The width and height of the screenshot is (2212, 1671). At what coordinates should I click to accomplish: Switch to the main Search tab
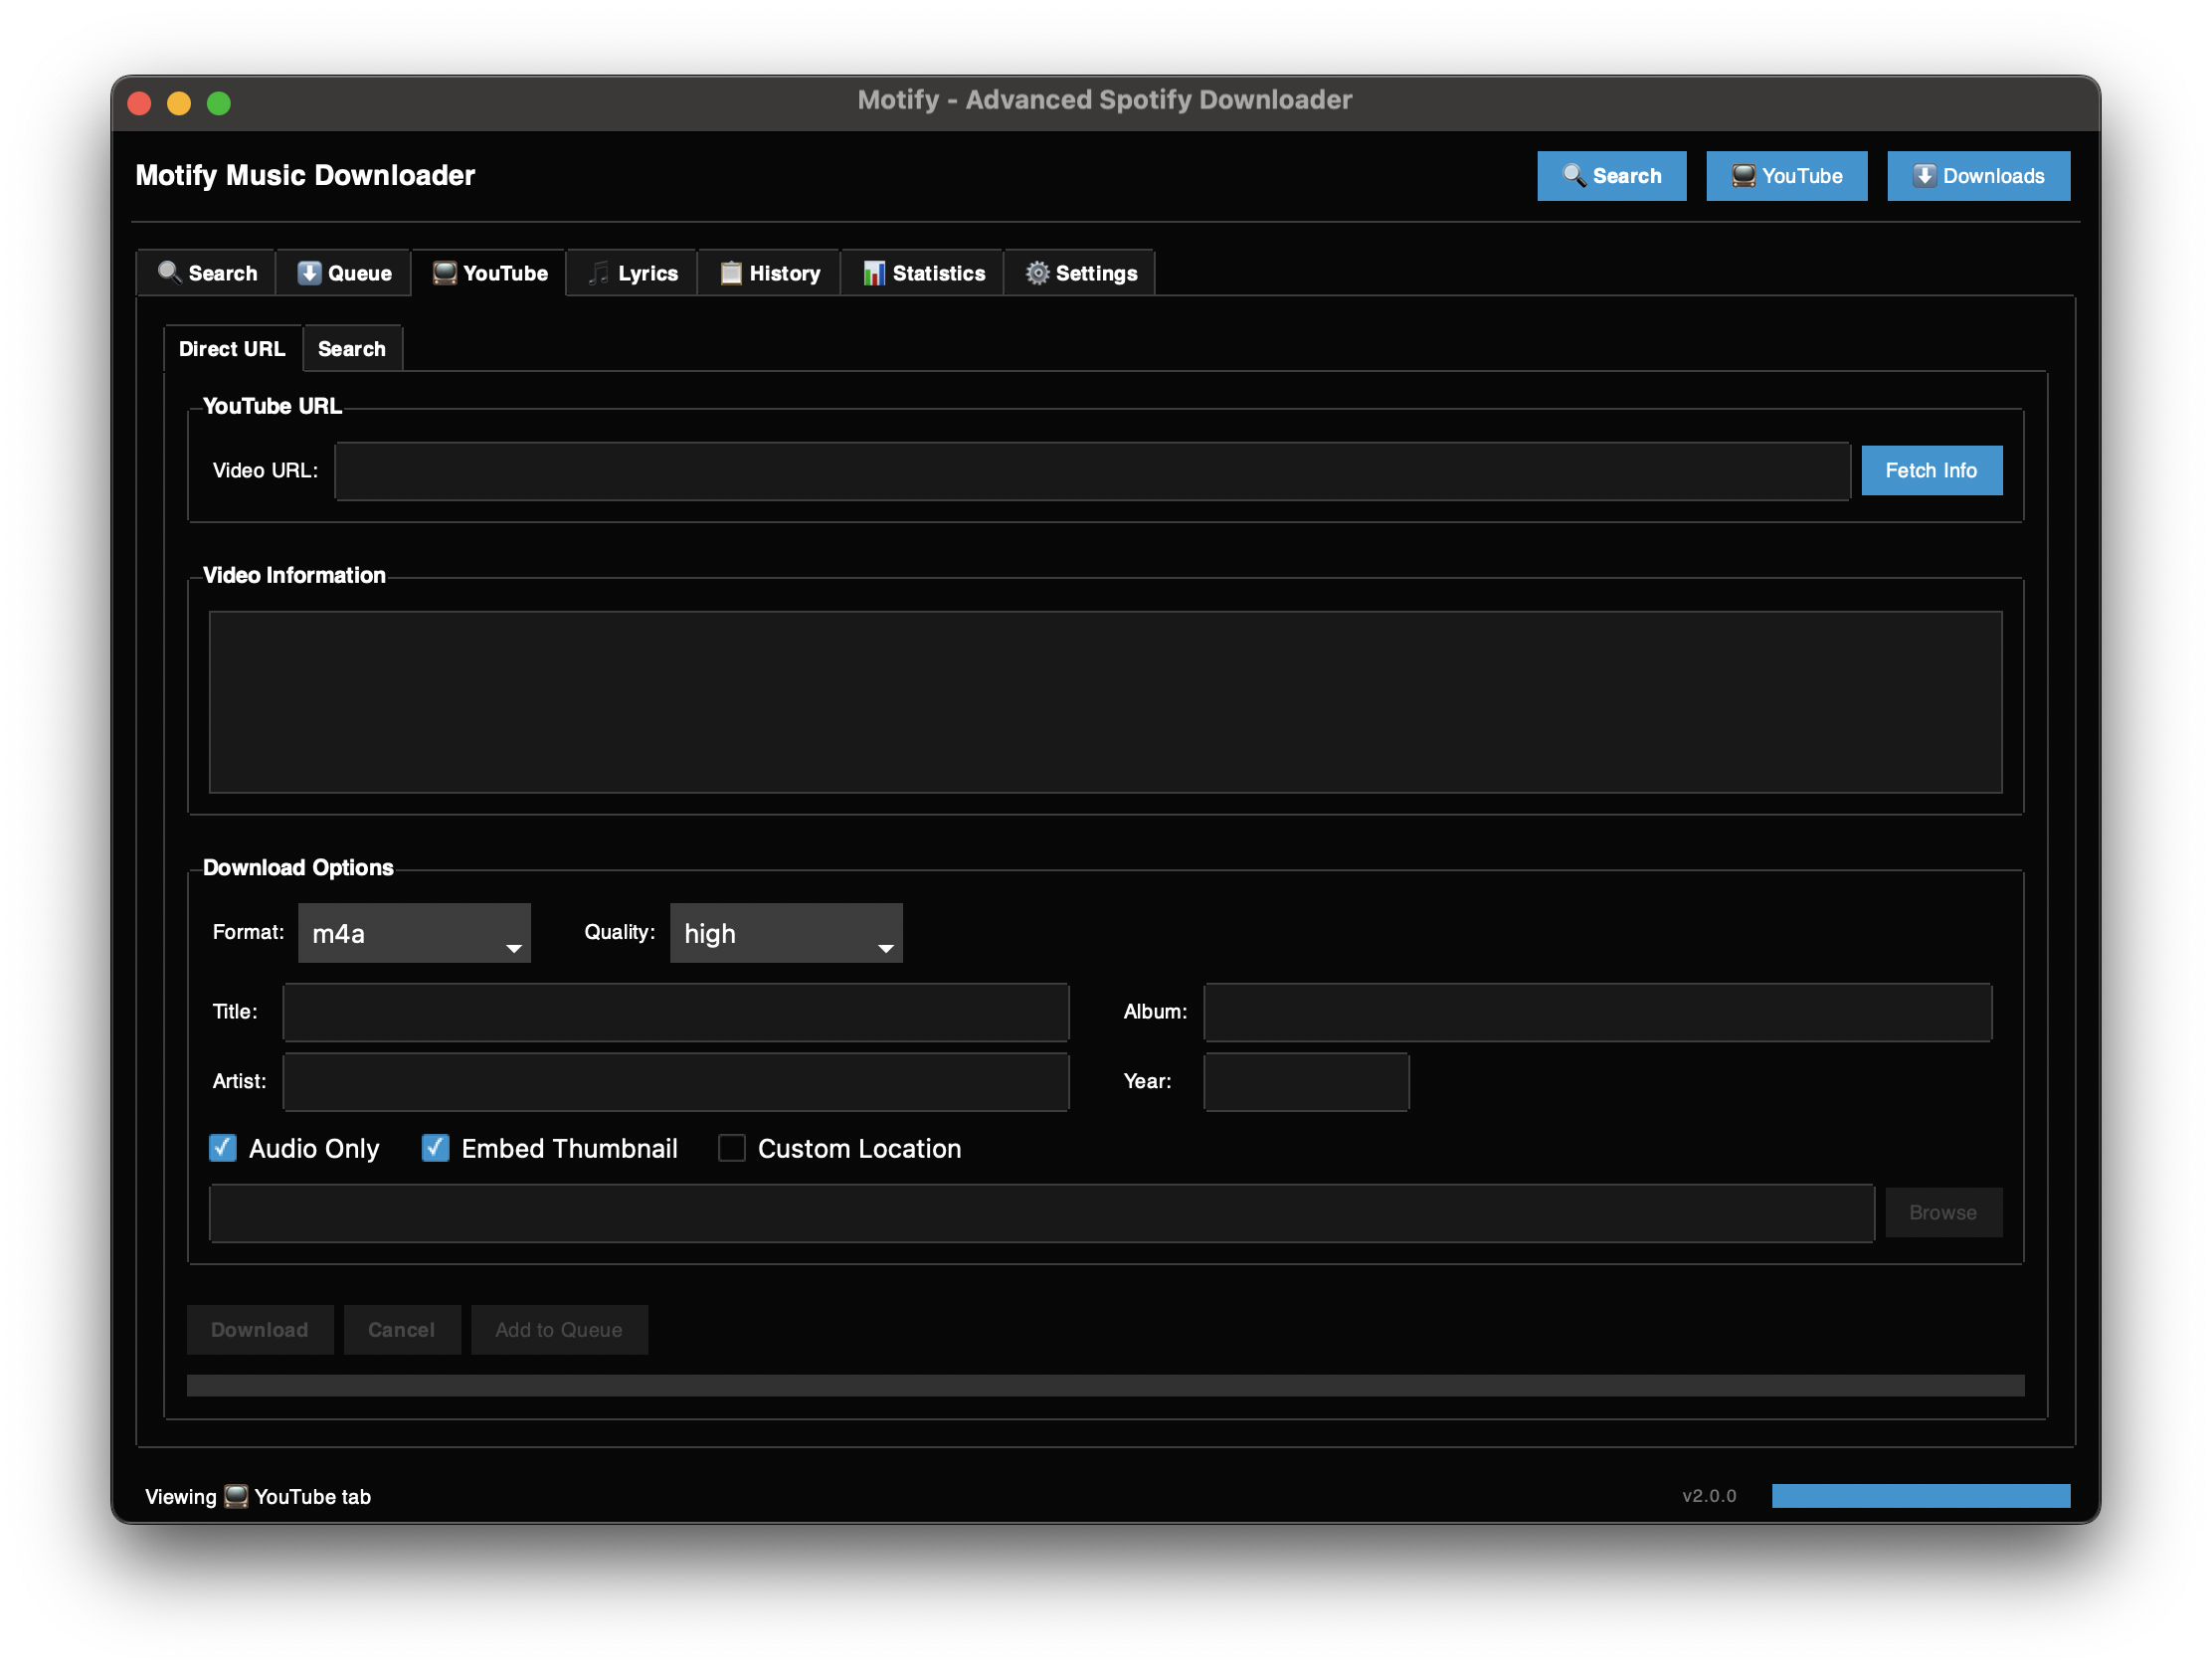(x=207, y=273)
